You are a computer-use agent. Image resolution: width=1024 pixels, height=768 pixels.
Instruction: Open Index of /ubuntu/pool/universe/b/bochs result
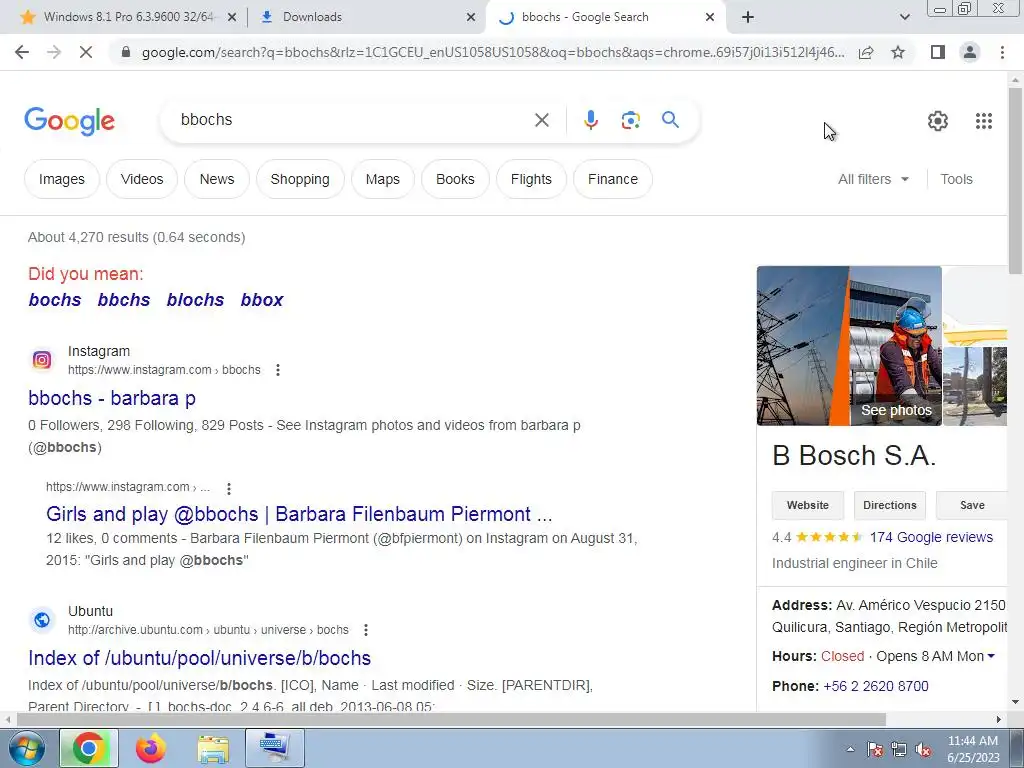(199, 658)
